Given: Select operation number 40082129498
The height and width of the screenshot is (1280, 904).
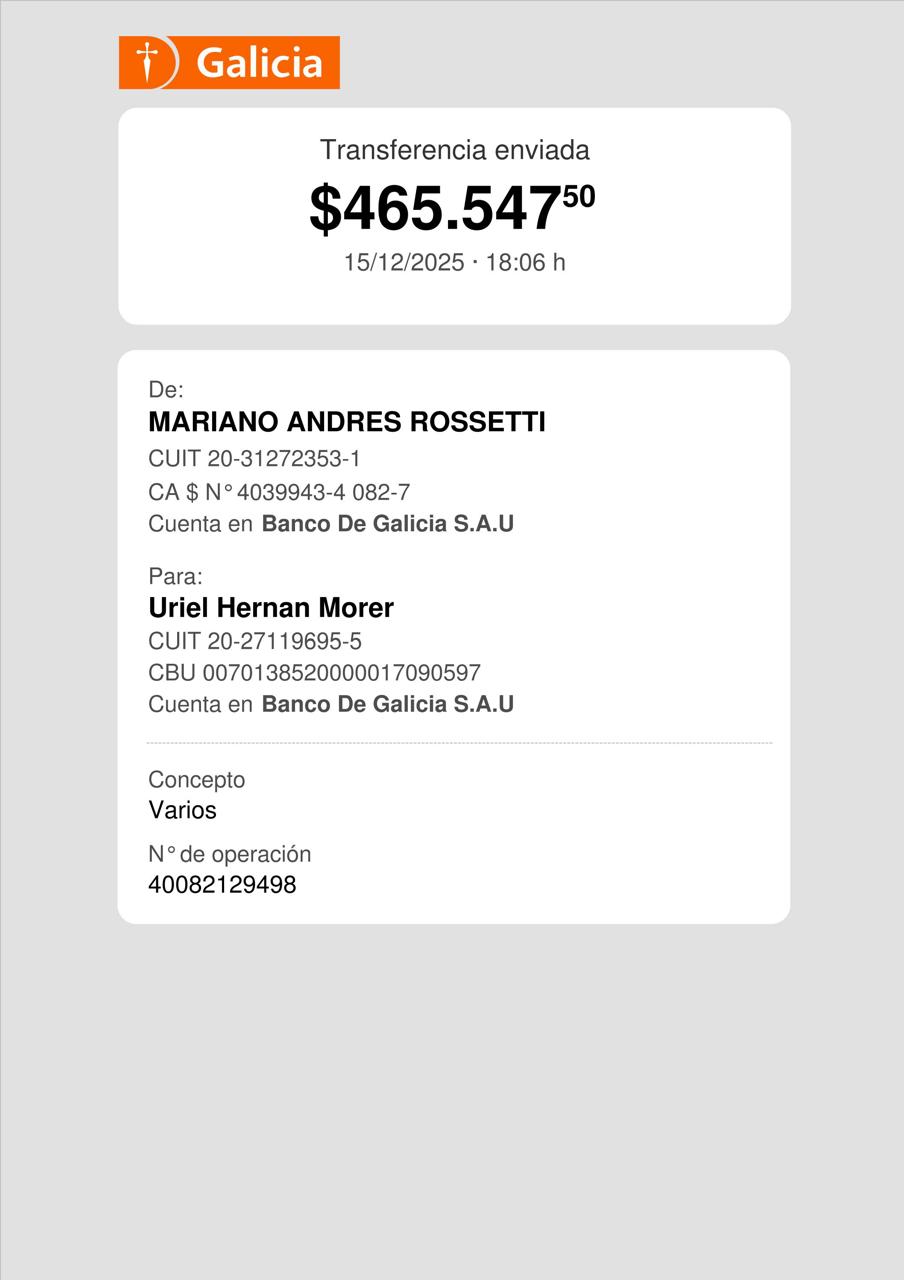Looking at the screenshot, I should (x=222, y=885).
